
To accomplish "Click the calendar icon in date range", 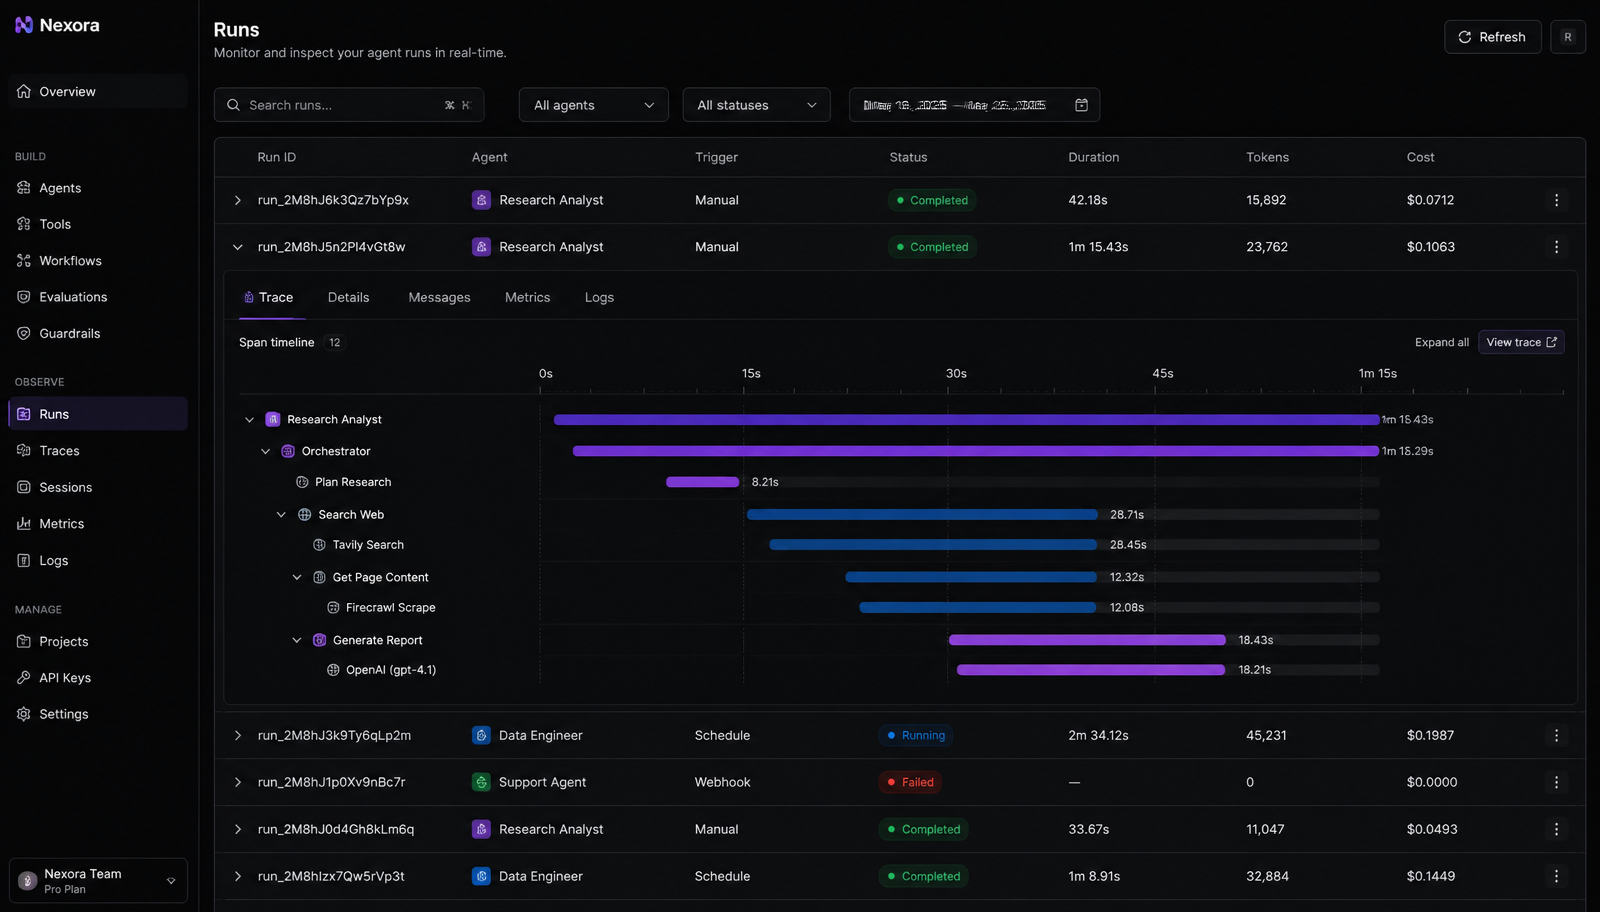I will [x=1081, y=105].
